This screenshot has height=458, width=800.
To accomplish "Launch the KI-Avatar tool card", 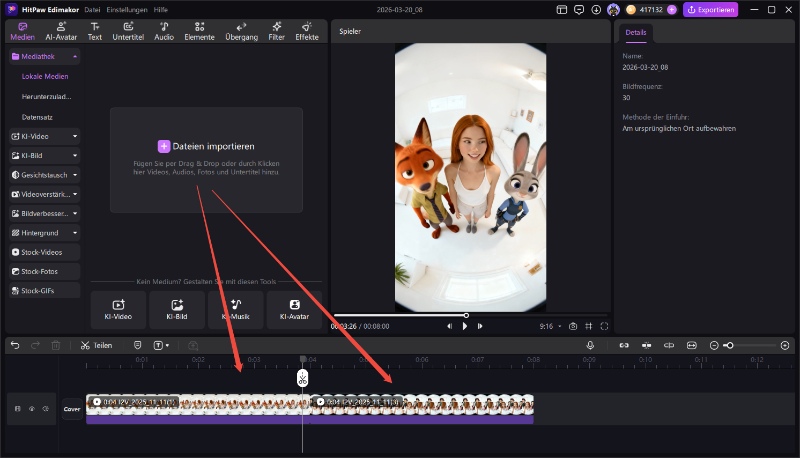I will pyautogui.click(x=294, y=310).
